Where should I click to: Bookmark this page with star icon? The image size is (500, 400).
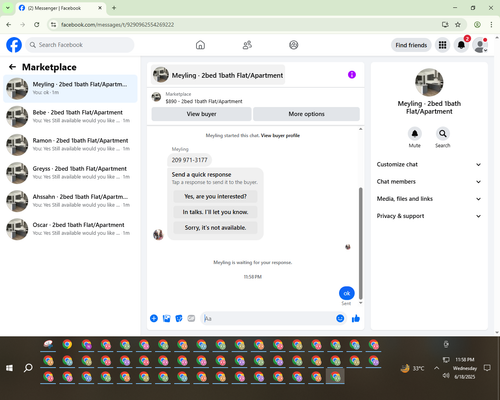pos(458,24)
